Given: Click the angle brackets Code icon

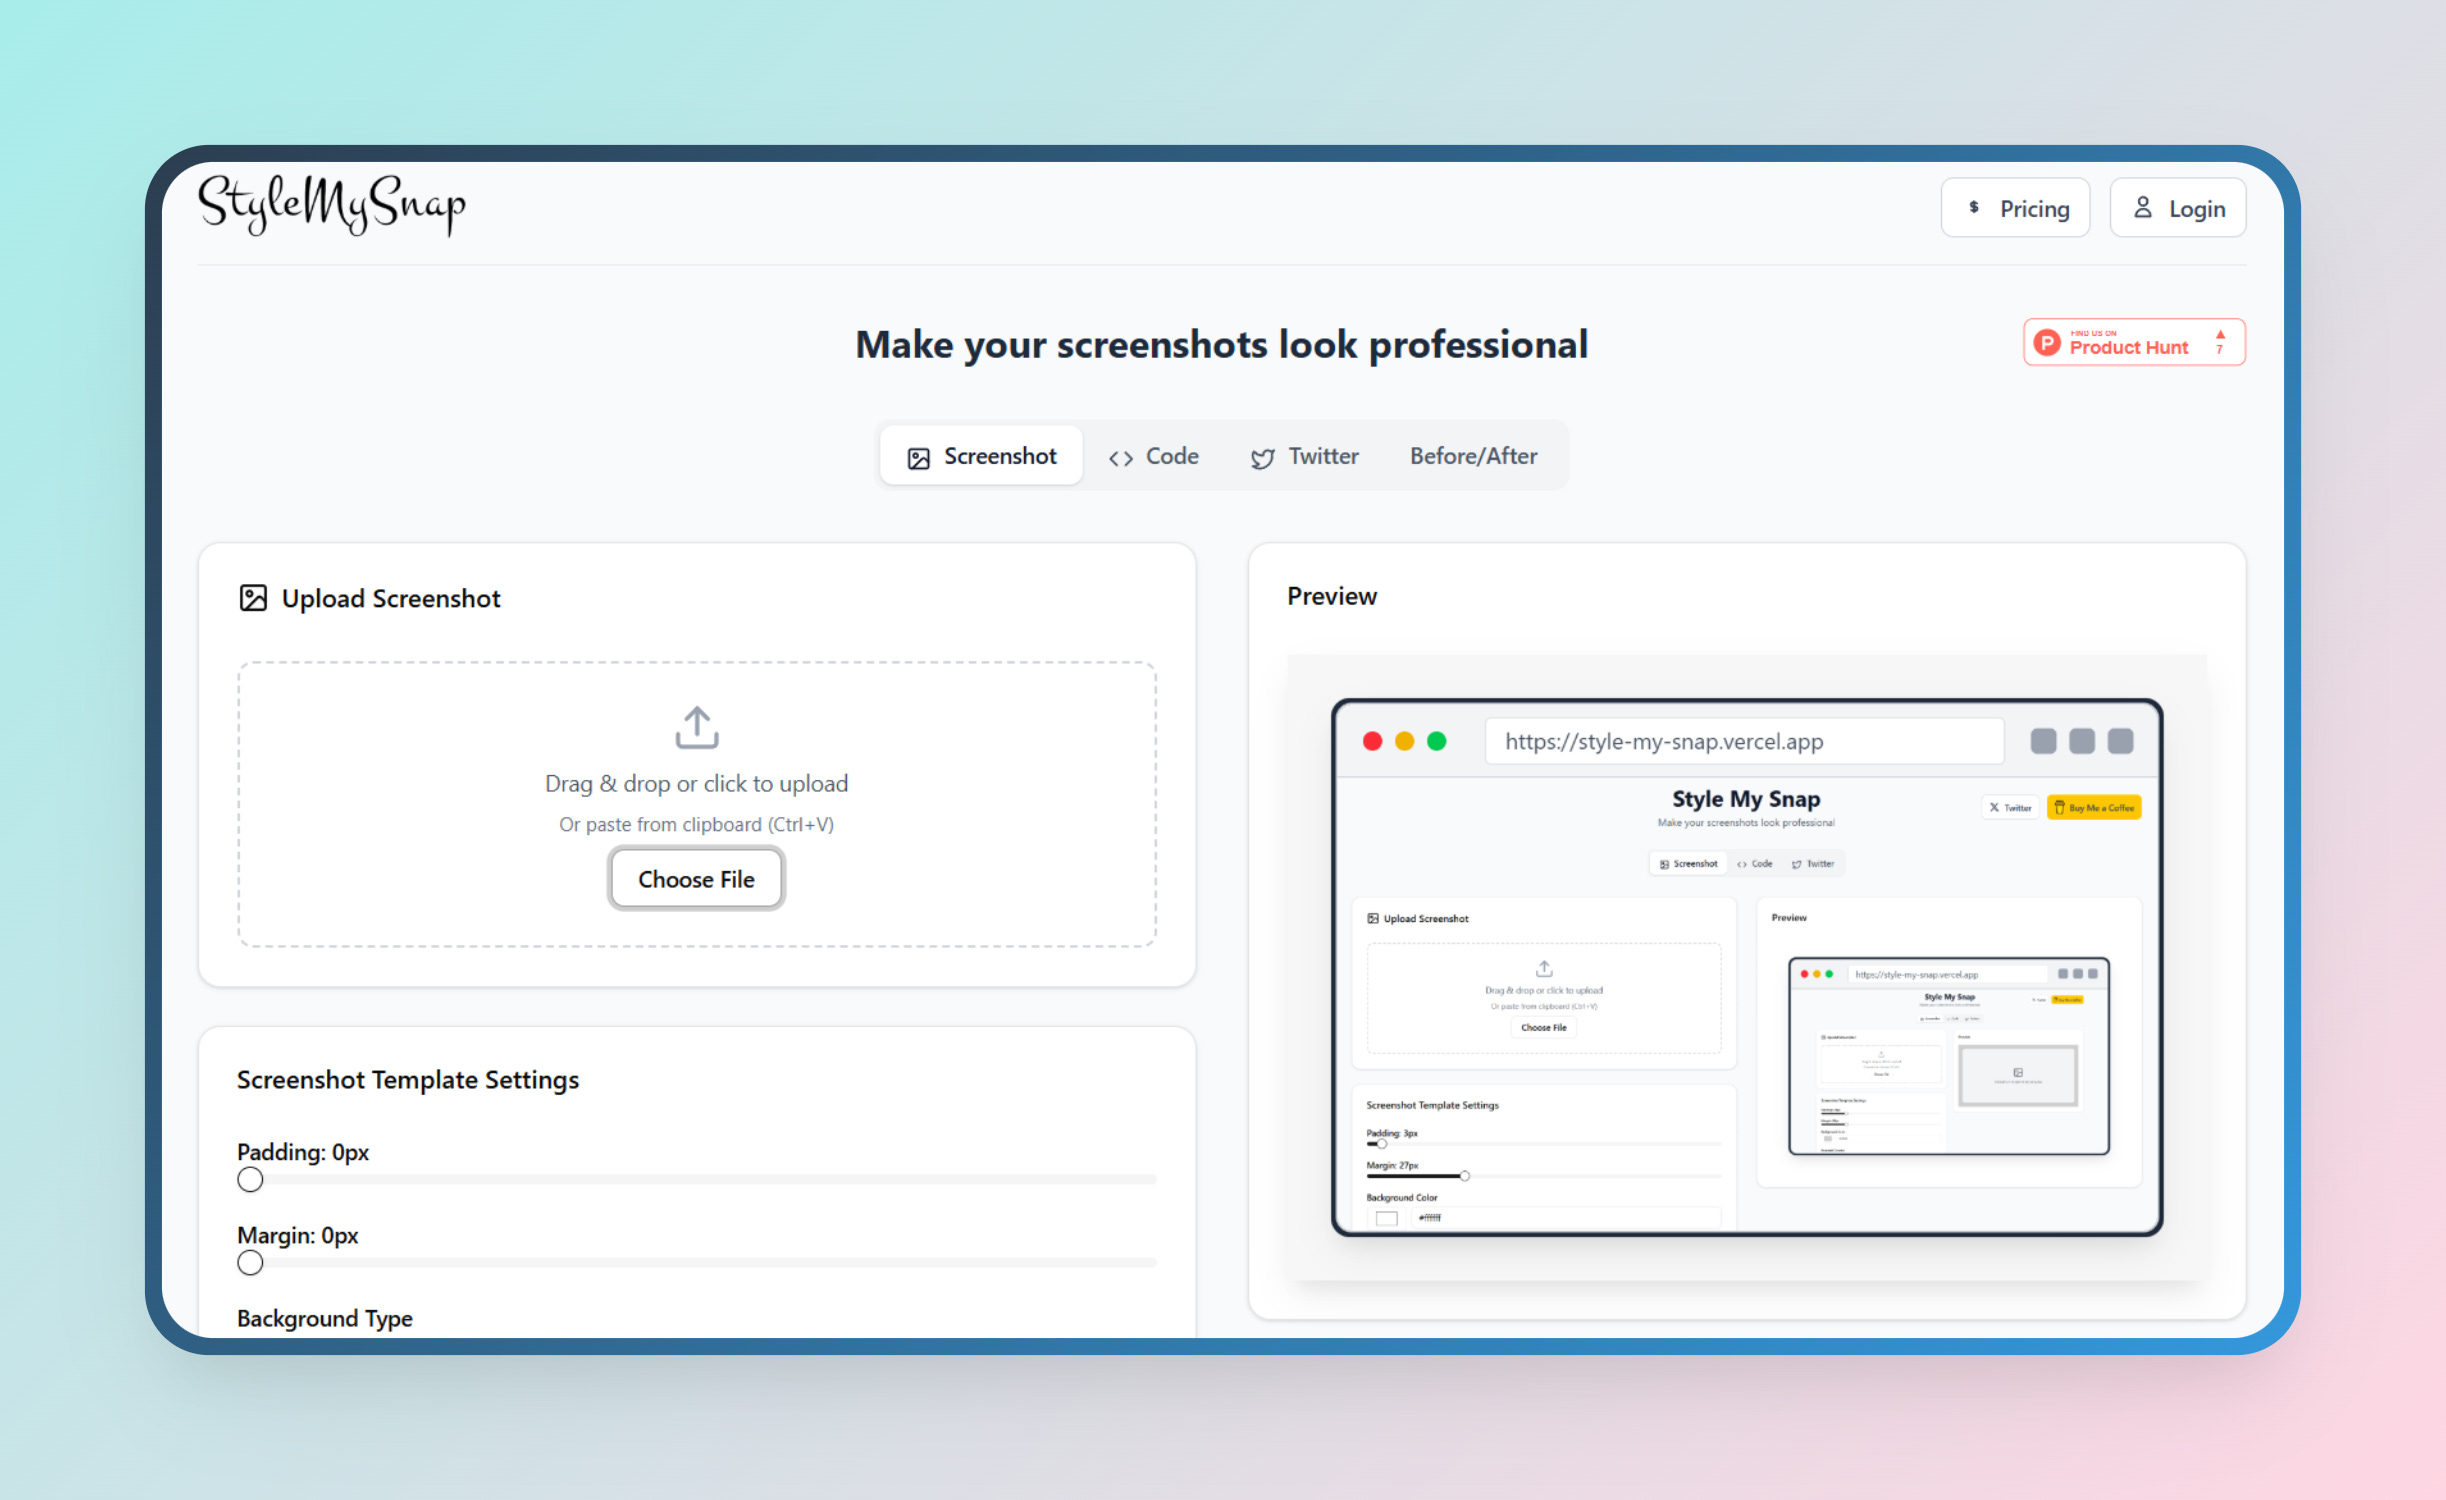Looking at the screenshot, I should click(x=1120, y=458).
